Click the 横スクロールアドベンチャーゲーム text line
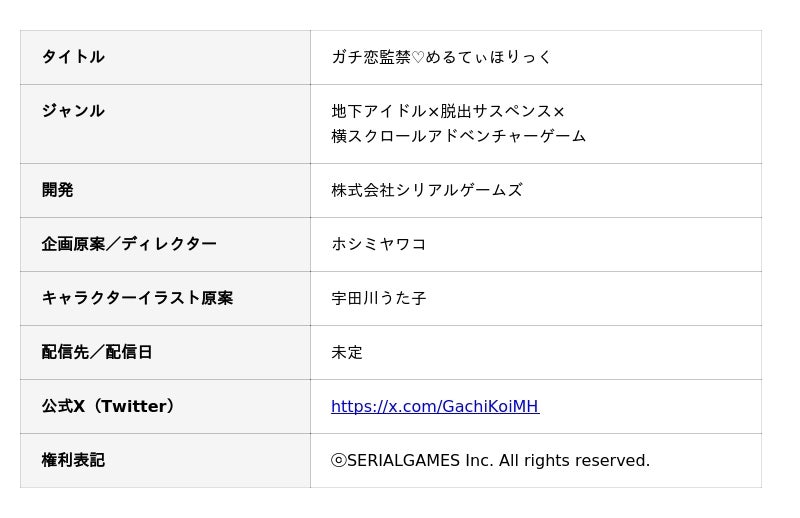 click(x=459, y=136)
